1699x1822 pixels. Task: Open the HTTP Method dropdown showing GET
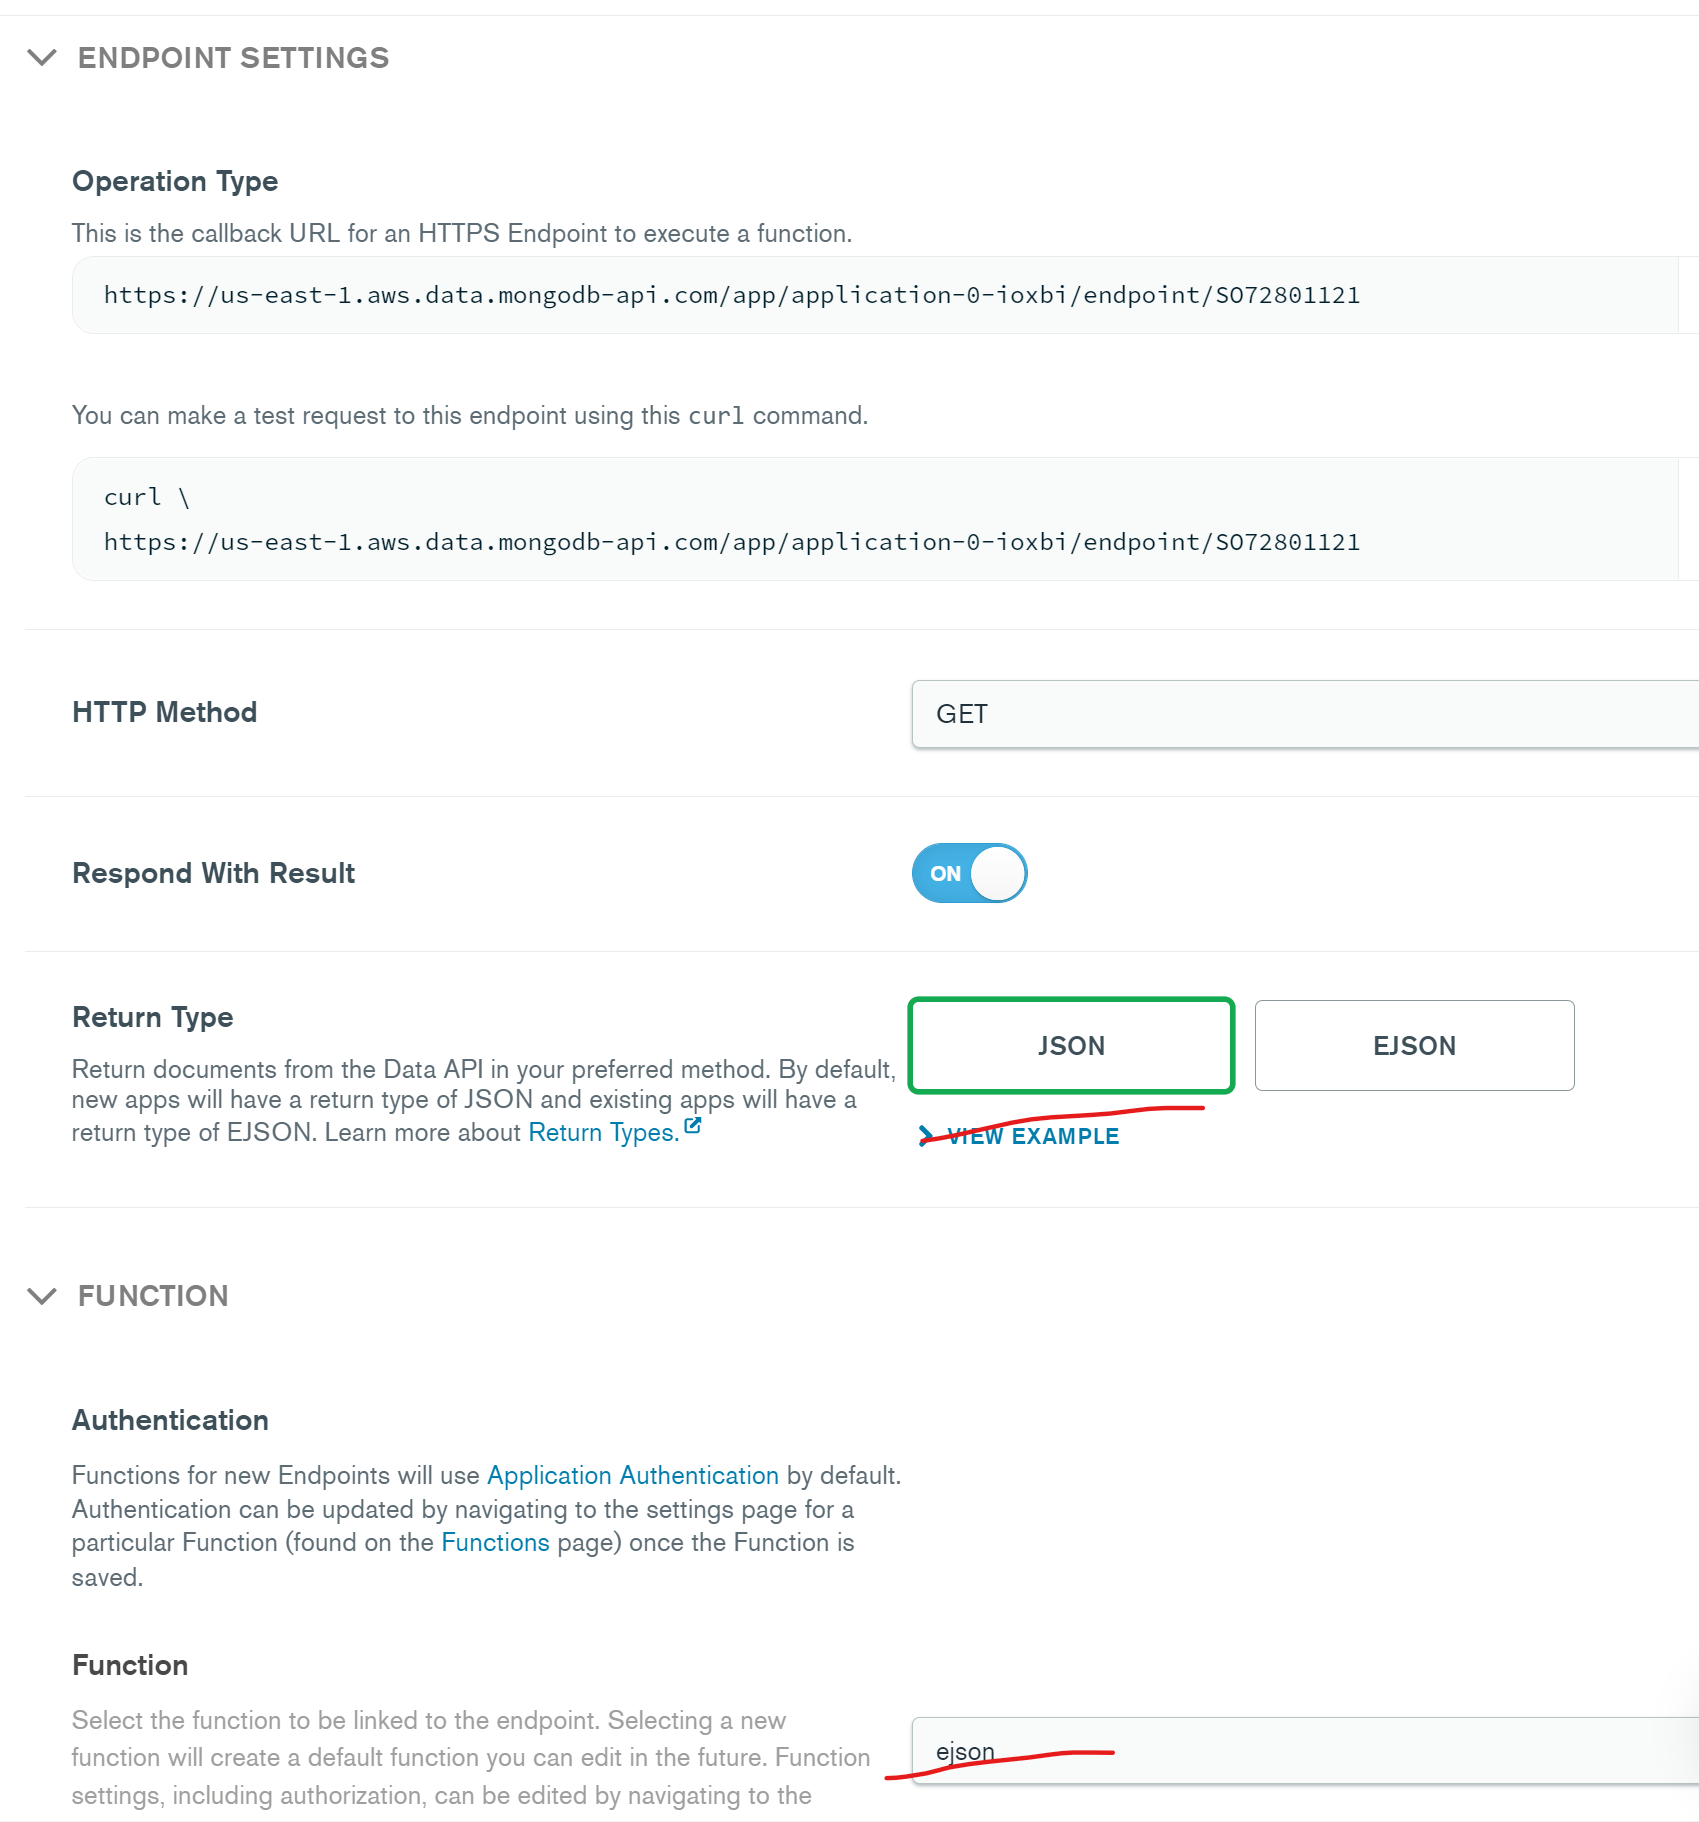click(x=1300, y=714)
